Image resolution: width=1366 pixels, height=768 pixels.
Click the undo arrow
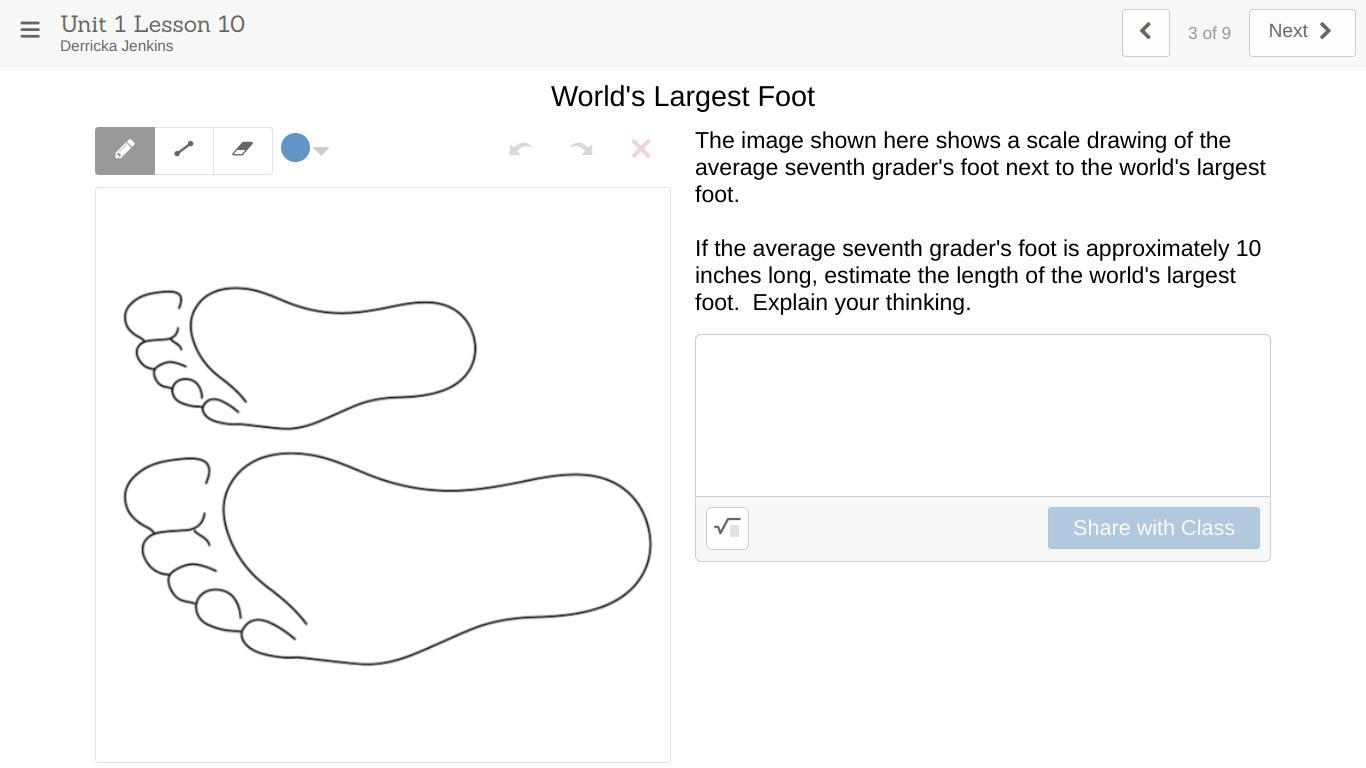pyautogui.click(x=520, y=150)
